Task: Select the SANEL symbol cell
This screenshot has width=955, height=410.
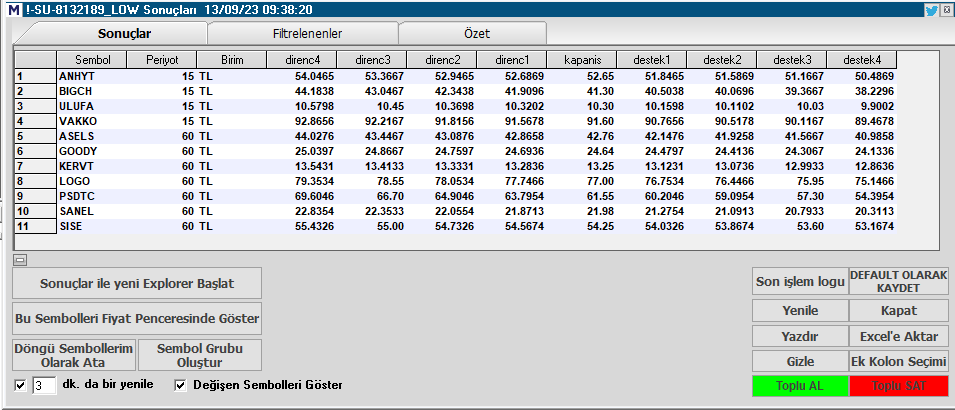Action: pos(92,211)
